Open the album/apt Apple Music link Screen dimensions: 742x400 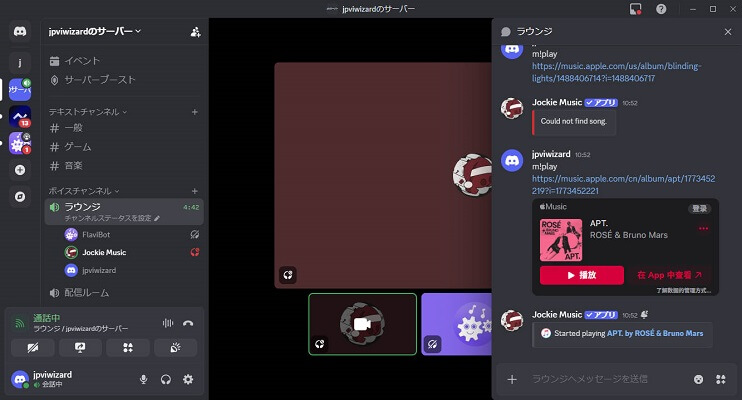point(623,185)
